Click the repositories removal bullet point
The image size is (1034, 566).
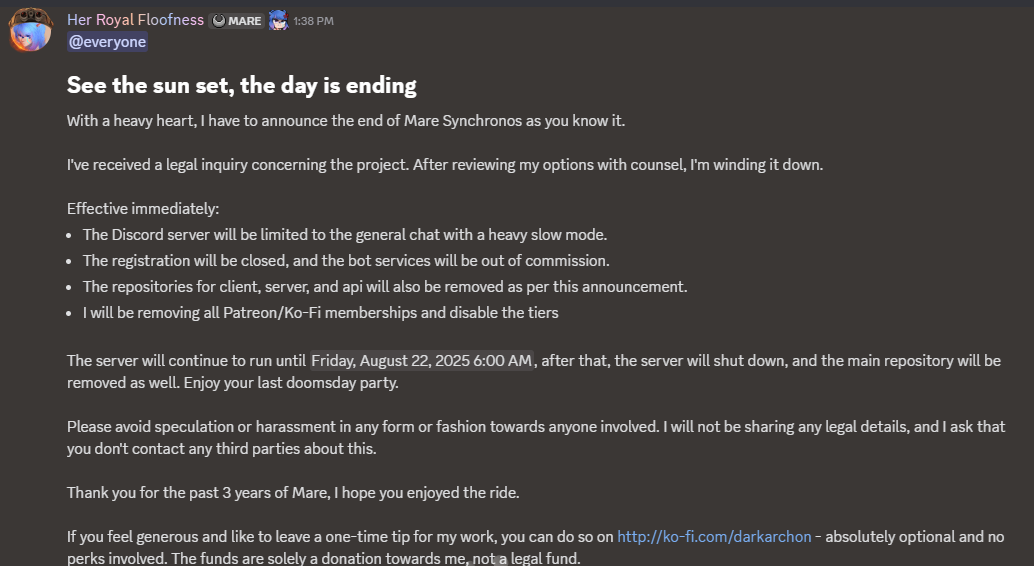[385, 287]
